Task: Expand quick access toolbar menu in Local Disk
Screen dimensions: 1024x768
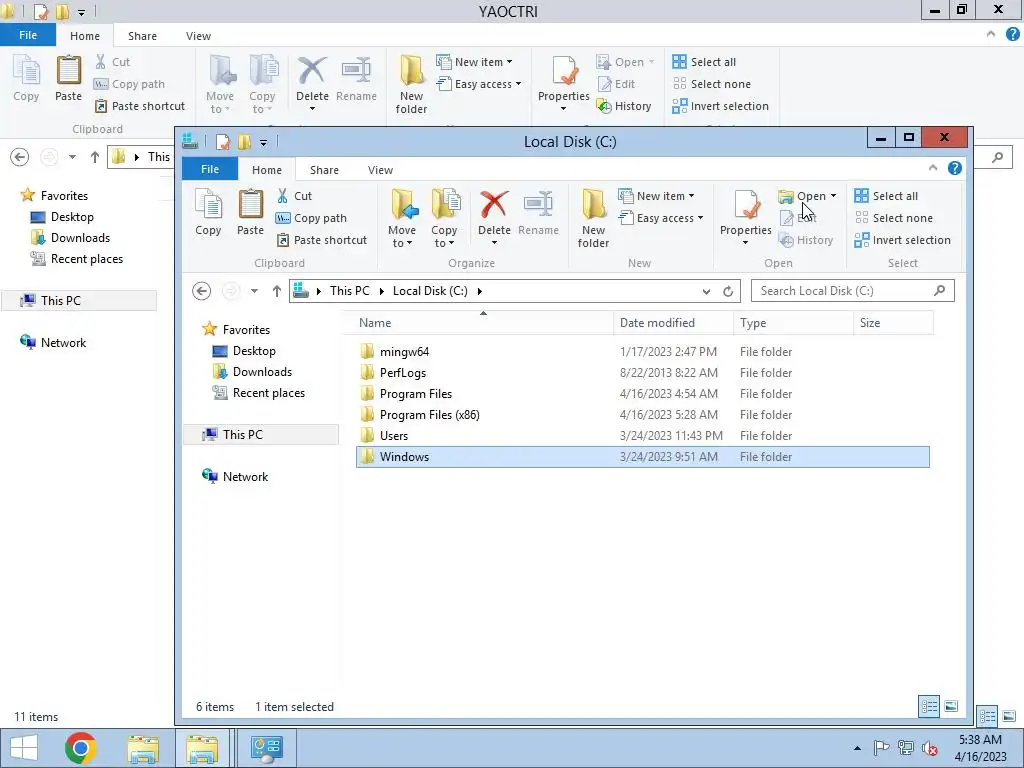Action: (x=263, y=142)
